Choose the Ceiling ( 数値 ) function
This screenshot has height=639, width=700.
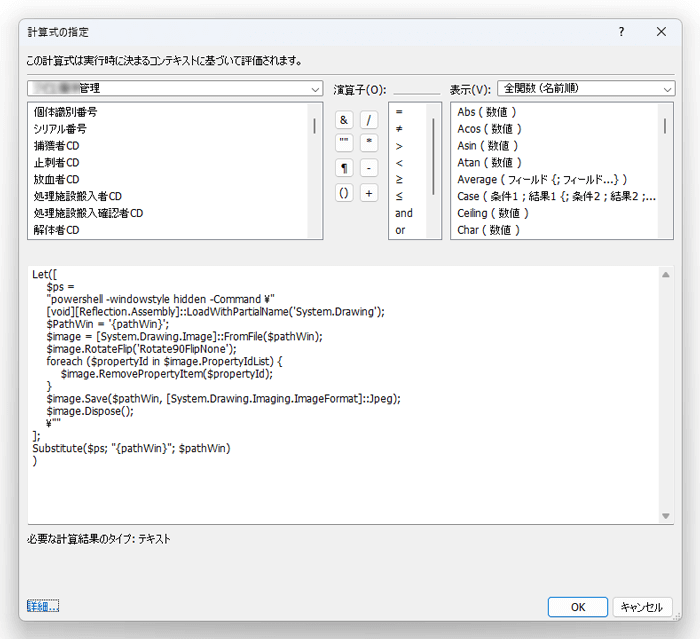[493, 213]
